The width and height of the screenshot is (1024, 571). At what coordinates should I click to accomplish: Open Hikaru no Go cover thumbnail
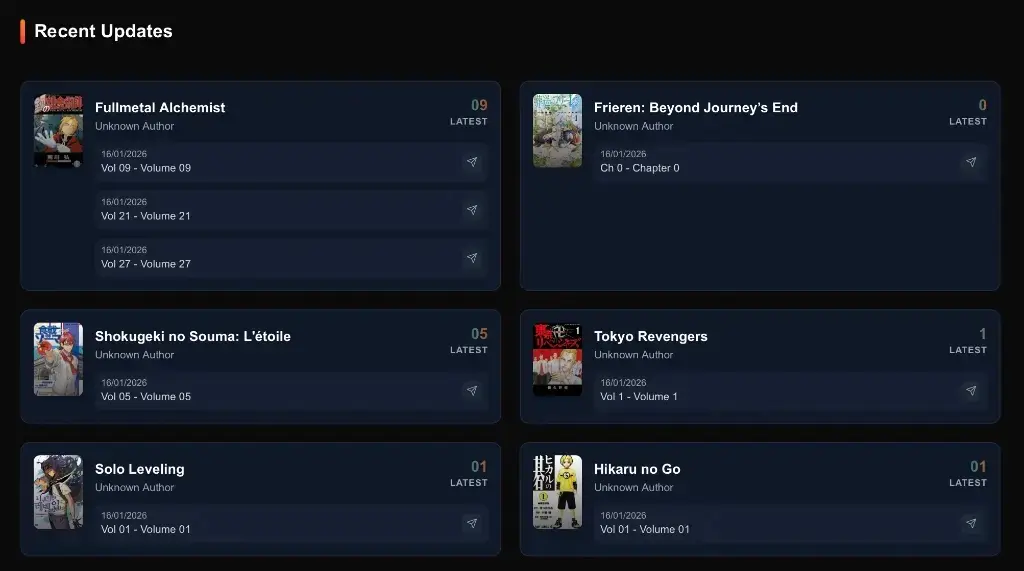557,492
